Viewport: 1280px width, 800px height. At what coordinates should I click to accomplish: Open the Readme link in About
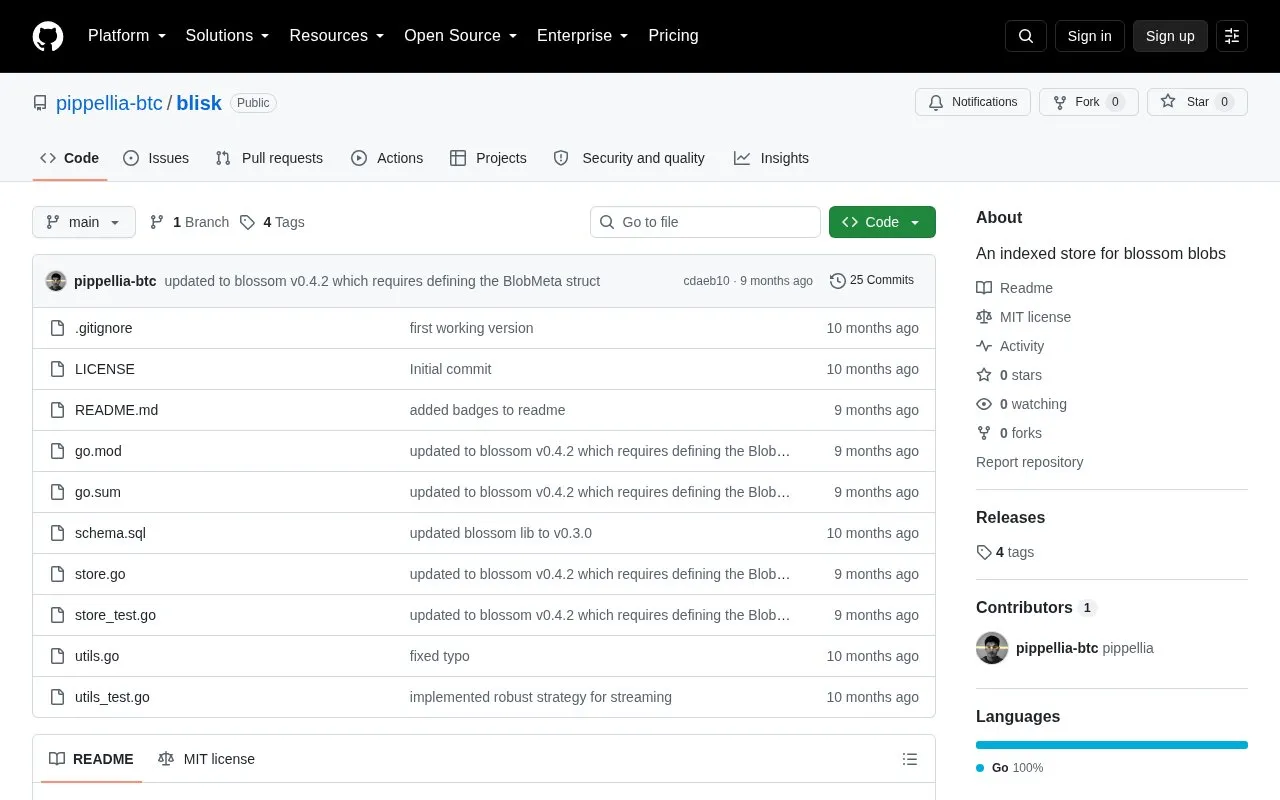click(x=1014, y=288)
